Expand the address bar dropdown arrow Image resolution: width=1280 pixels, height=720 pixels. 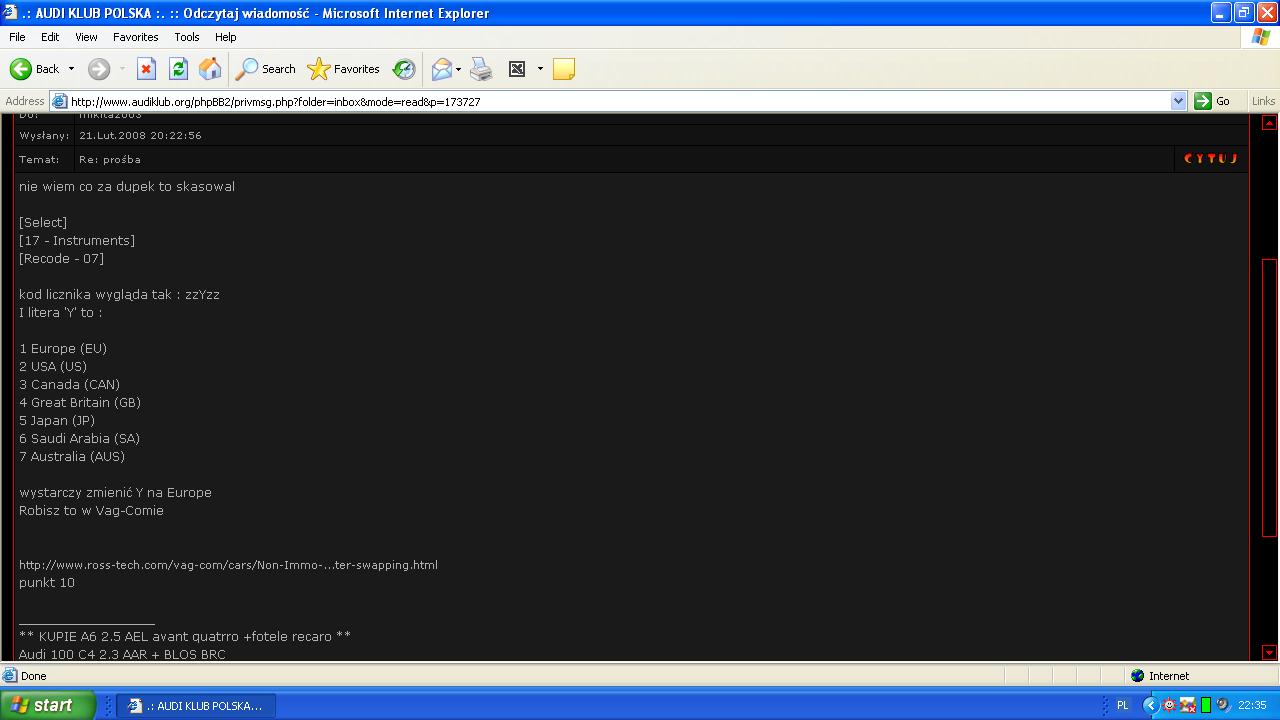point(1178,101)
